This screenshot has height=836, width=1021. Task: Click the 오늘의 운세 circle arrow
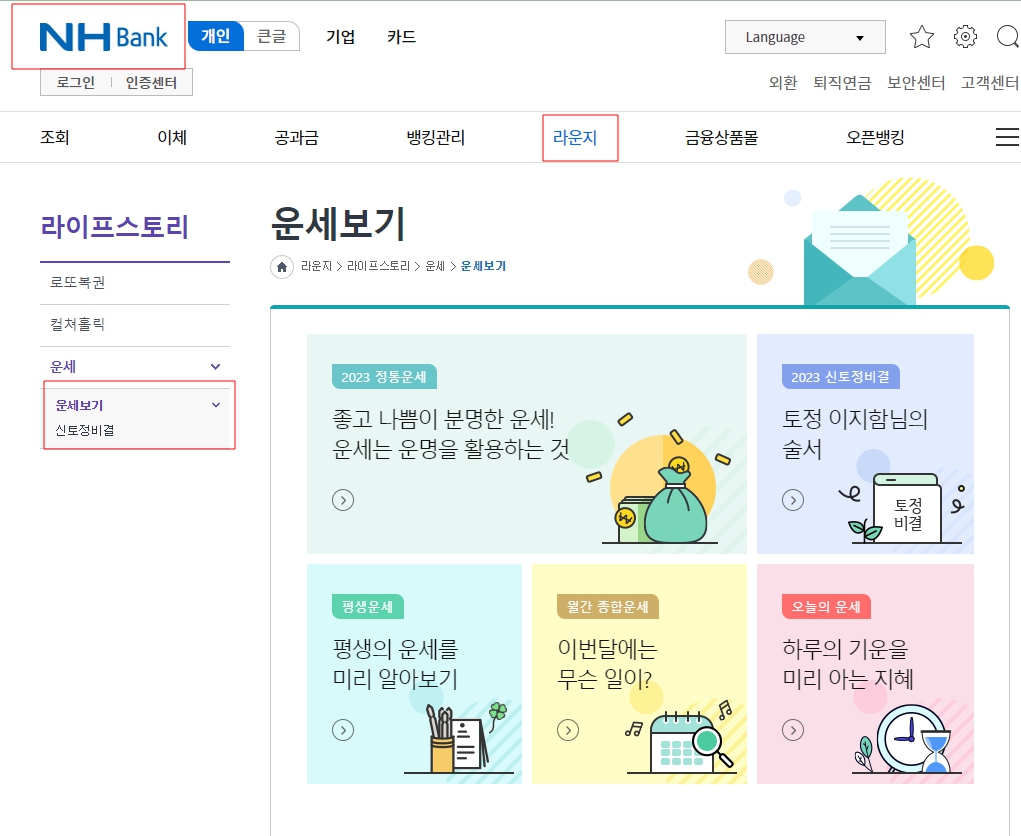[793, 730]
